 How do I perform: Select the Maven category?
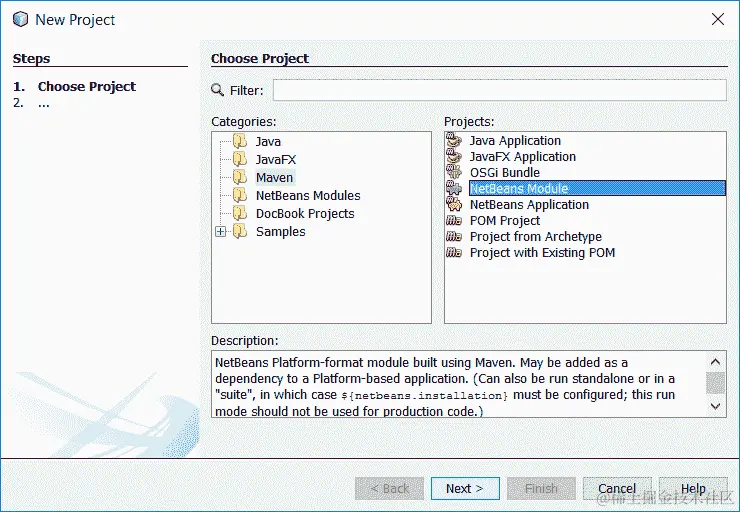coord(275,177)
